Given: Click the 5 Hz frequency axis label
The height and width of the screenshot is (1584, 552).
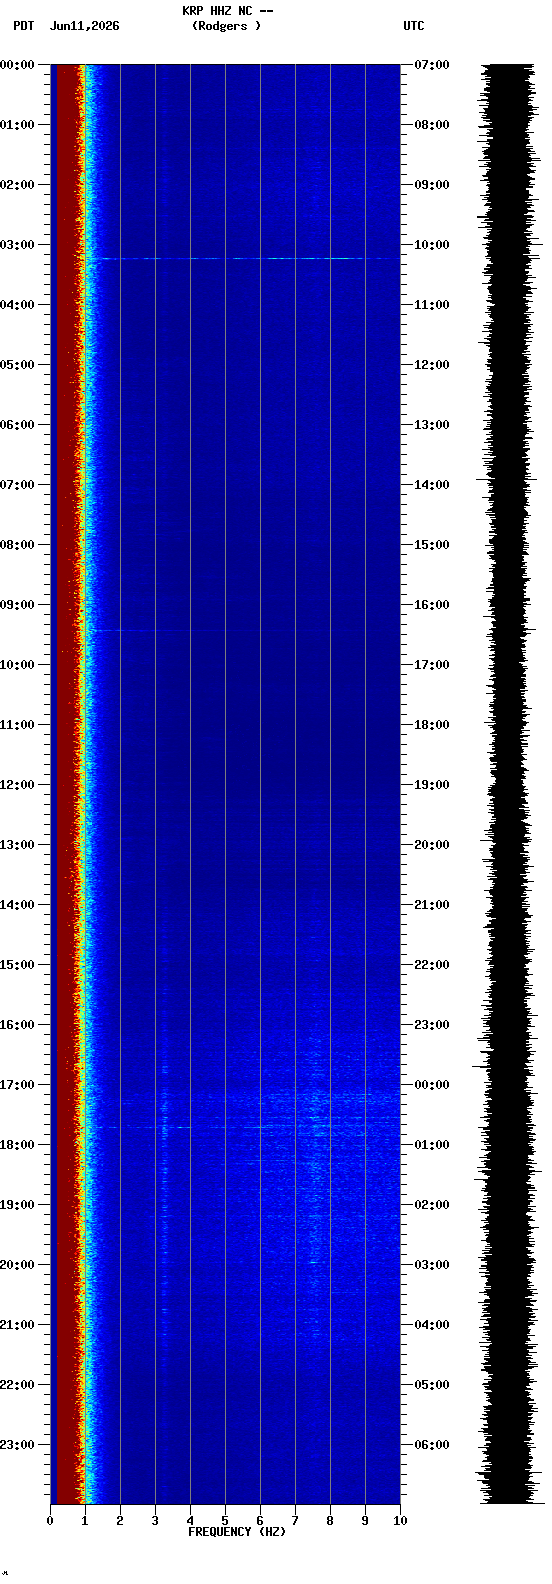Looking at the screenshot, I should tap(225, 1521).
